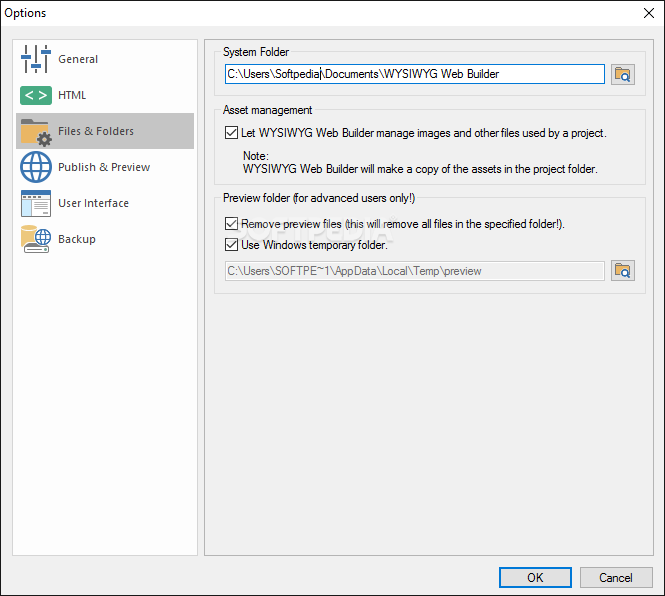This screenshot has width=665, height=596.
Task: Show the Backup settings page
Action: pos(105,239)
